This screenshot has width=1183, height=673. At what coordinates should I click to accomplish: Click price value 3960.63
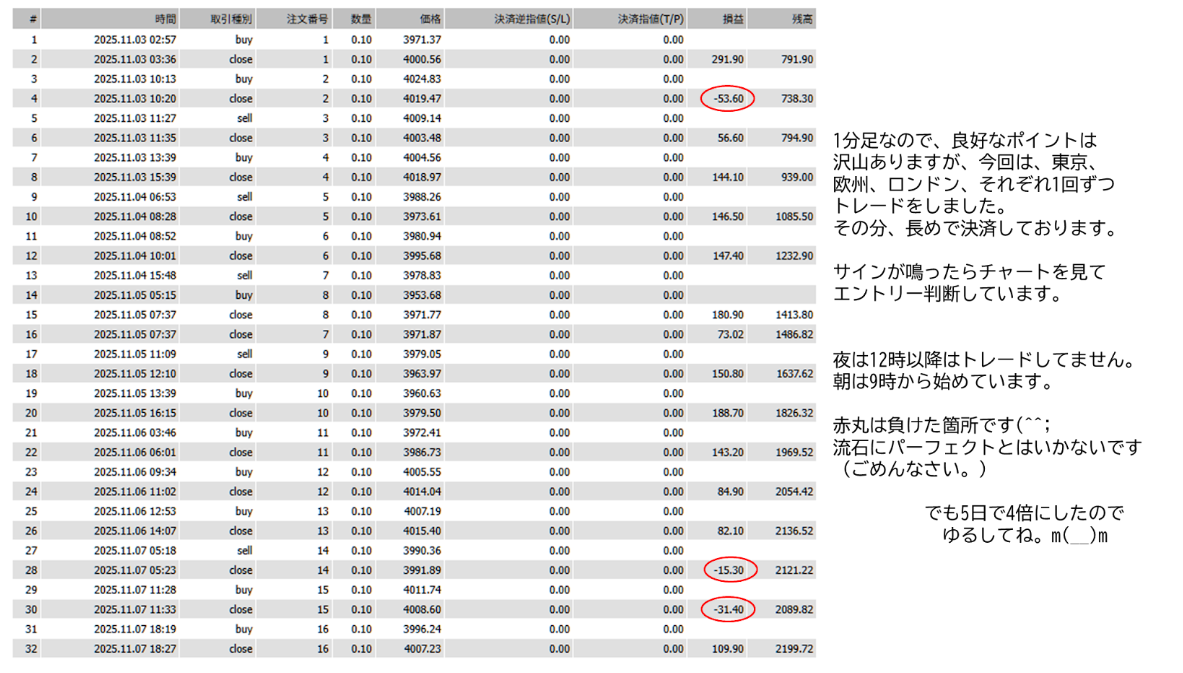pyautogui.click(x=422, y=393)
